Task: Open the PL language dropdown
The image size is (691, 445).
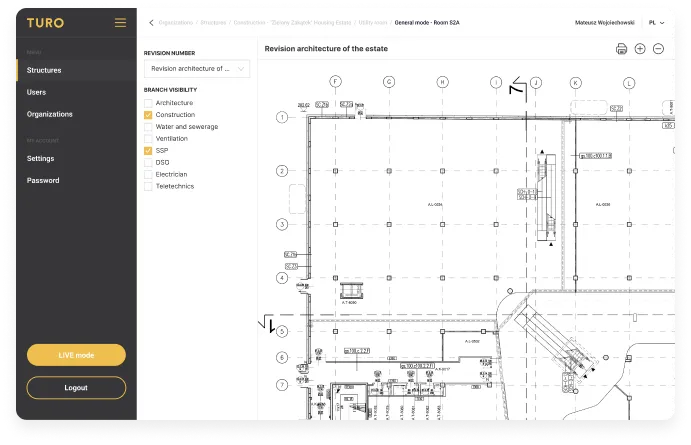Action: [x=656, y=22]
